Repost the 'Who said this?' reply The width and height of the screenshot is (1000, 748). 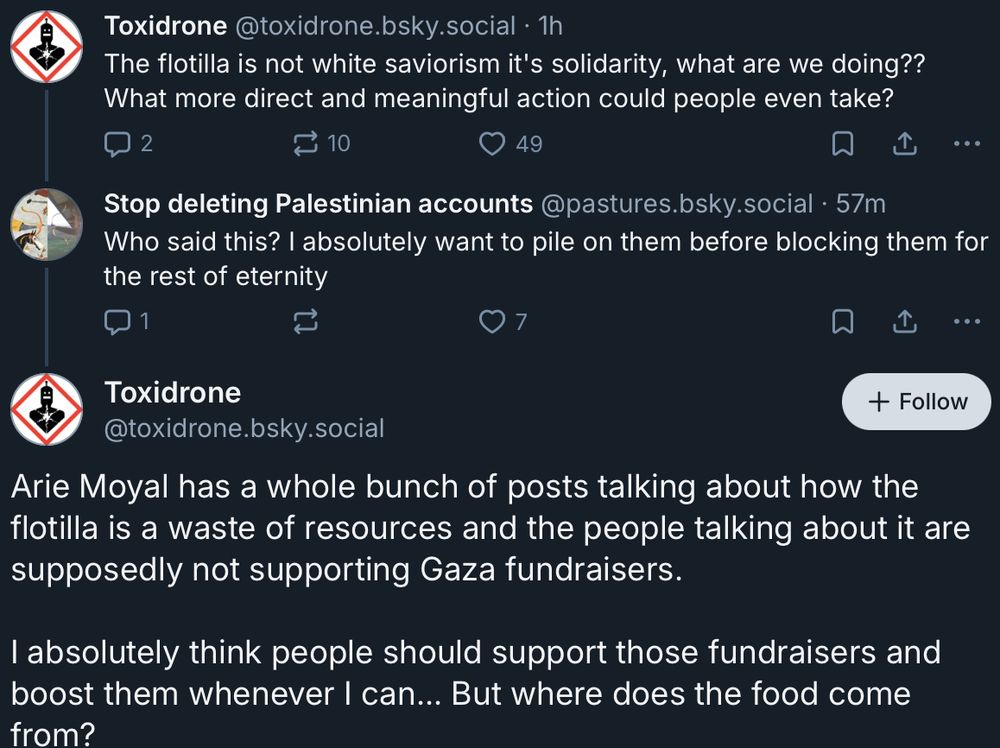point(306,321)
